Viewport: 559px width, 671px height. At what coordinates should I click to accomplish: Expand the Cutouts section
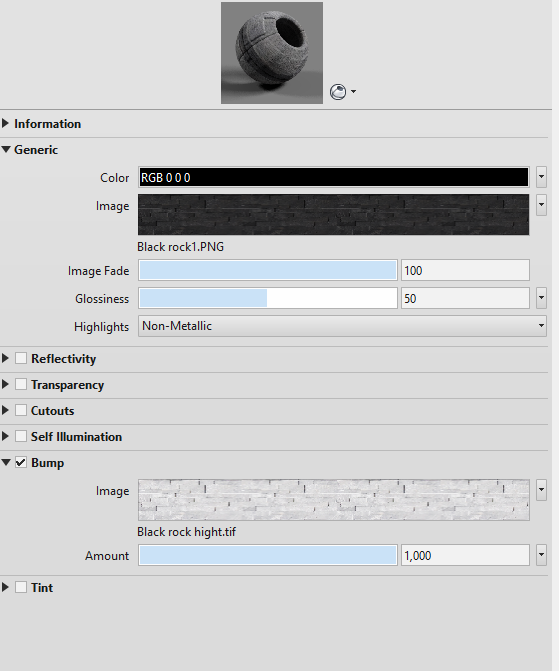pos(5,410)
